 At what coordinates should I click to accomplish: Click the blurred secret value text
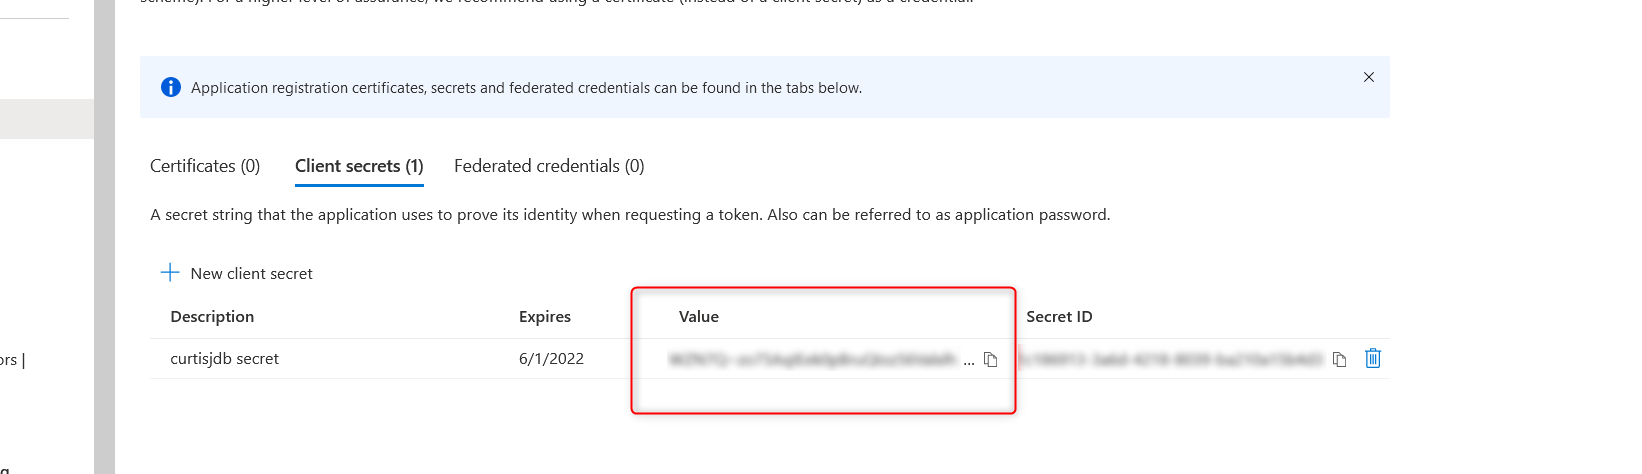click(814, 360)
